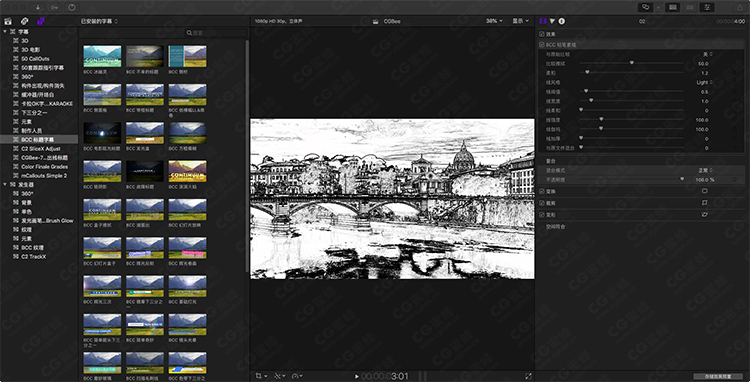Toggle the 变形 distort checkbox

click(x=541, y=215)
